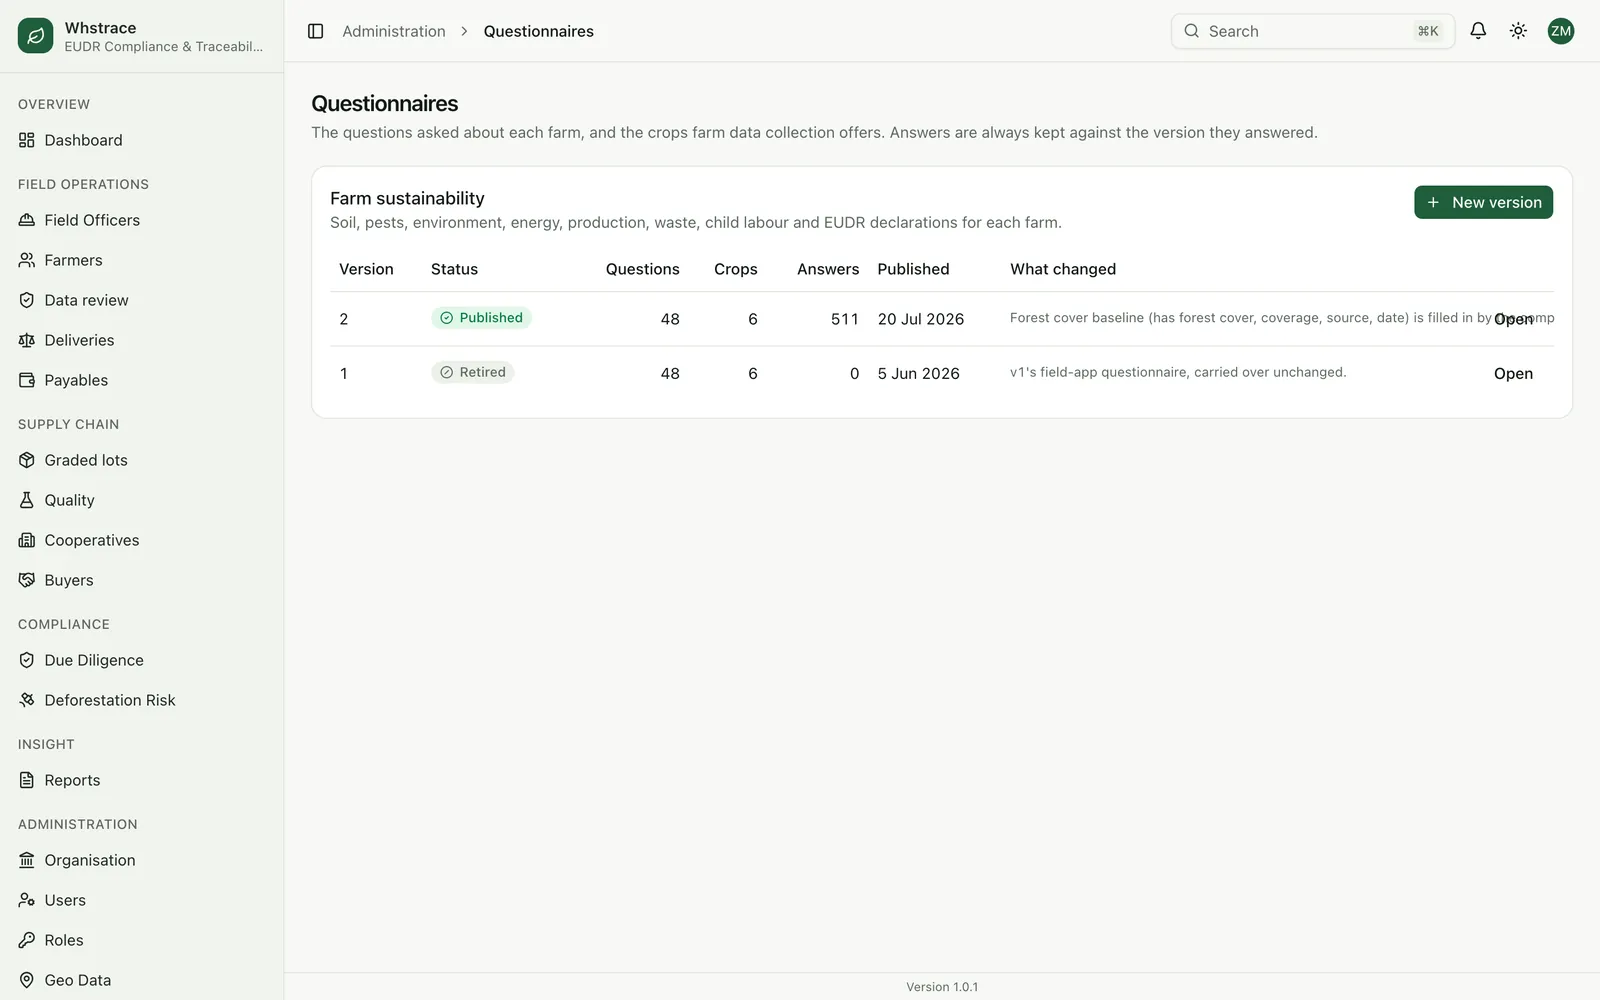Click the Whstrace leaf logo
The height and width of the screenshot is (1000, 1600).
pyautogui.click(x=35, y=36)
